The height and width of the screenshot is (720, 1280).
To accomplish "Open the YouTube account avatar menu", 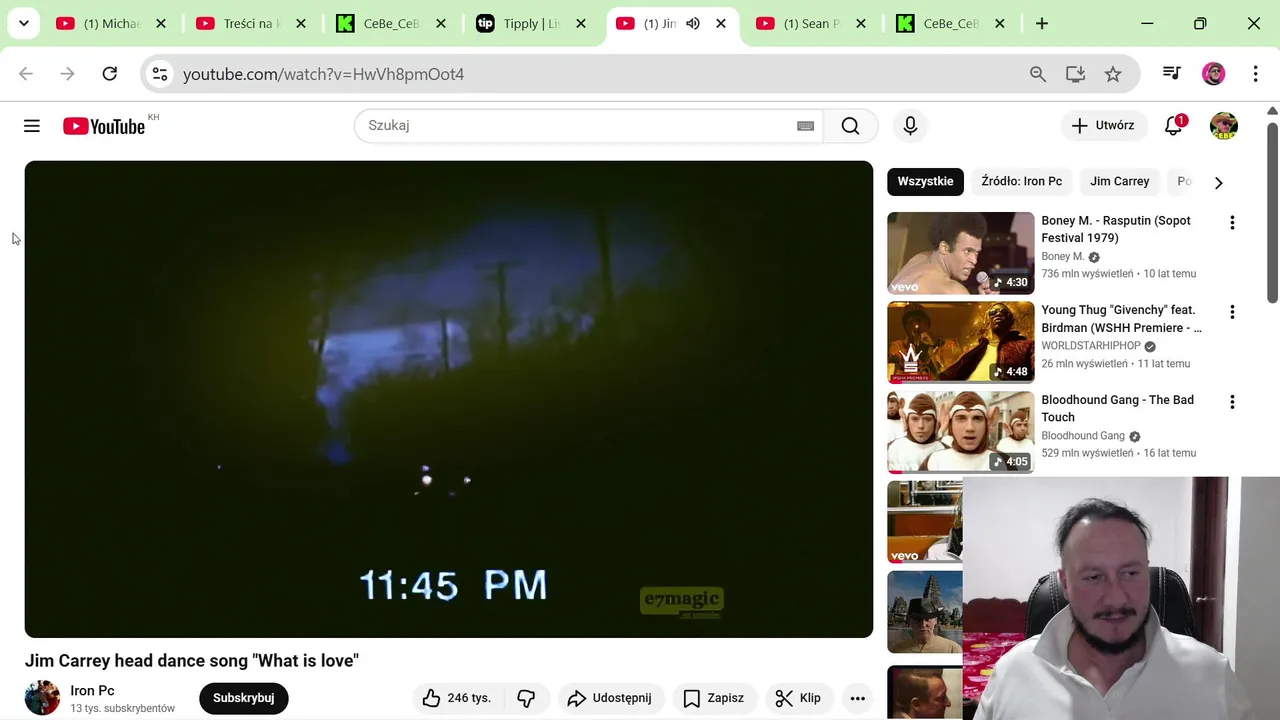I will click(1224, 126).
